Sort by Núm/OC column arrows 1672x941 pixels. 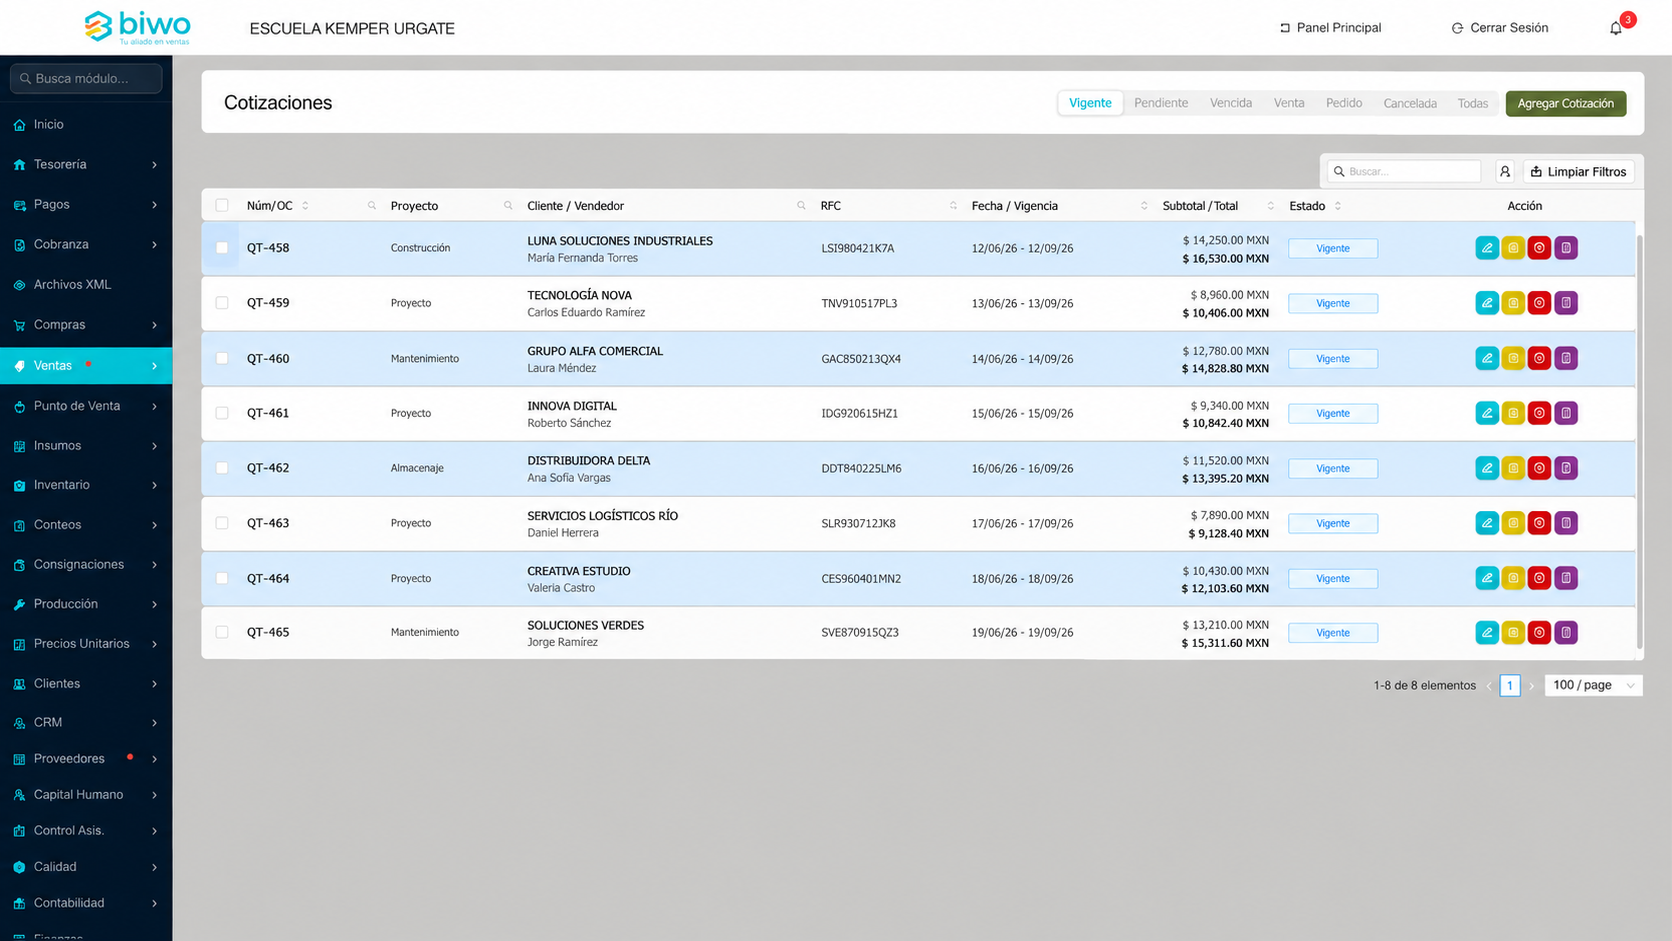[x=305, y=206]
